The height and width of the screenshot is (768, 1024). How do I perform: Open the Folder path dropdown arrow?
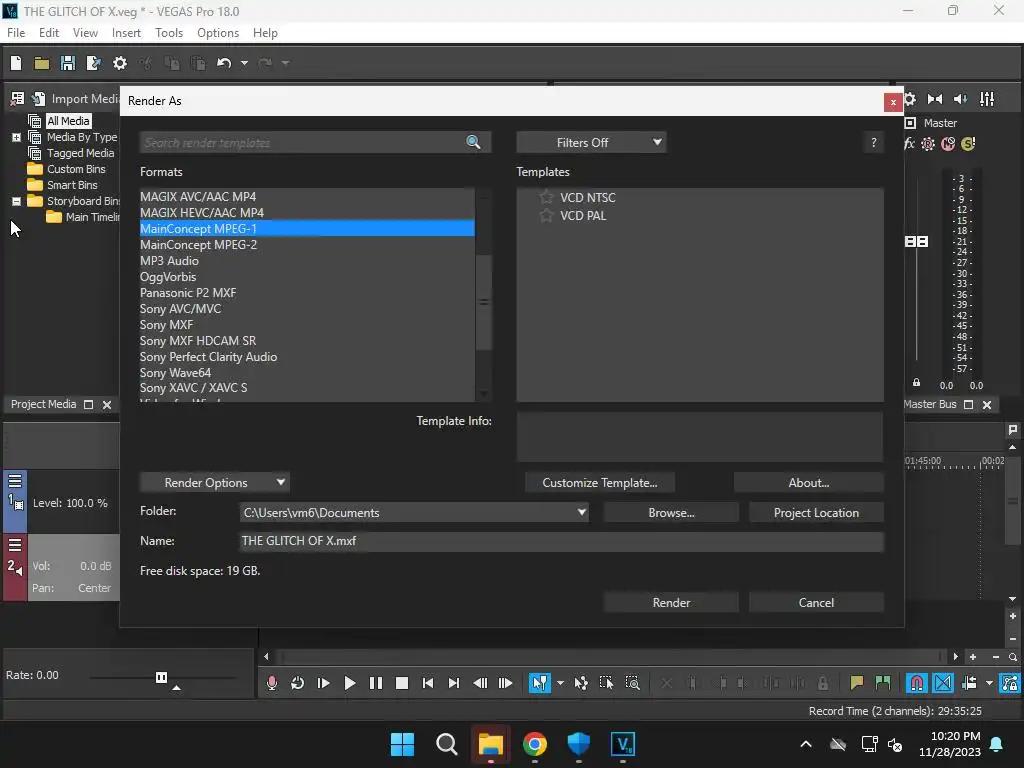pyautogui.click(x=581, y=513)
